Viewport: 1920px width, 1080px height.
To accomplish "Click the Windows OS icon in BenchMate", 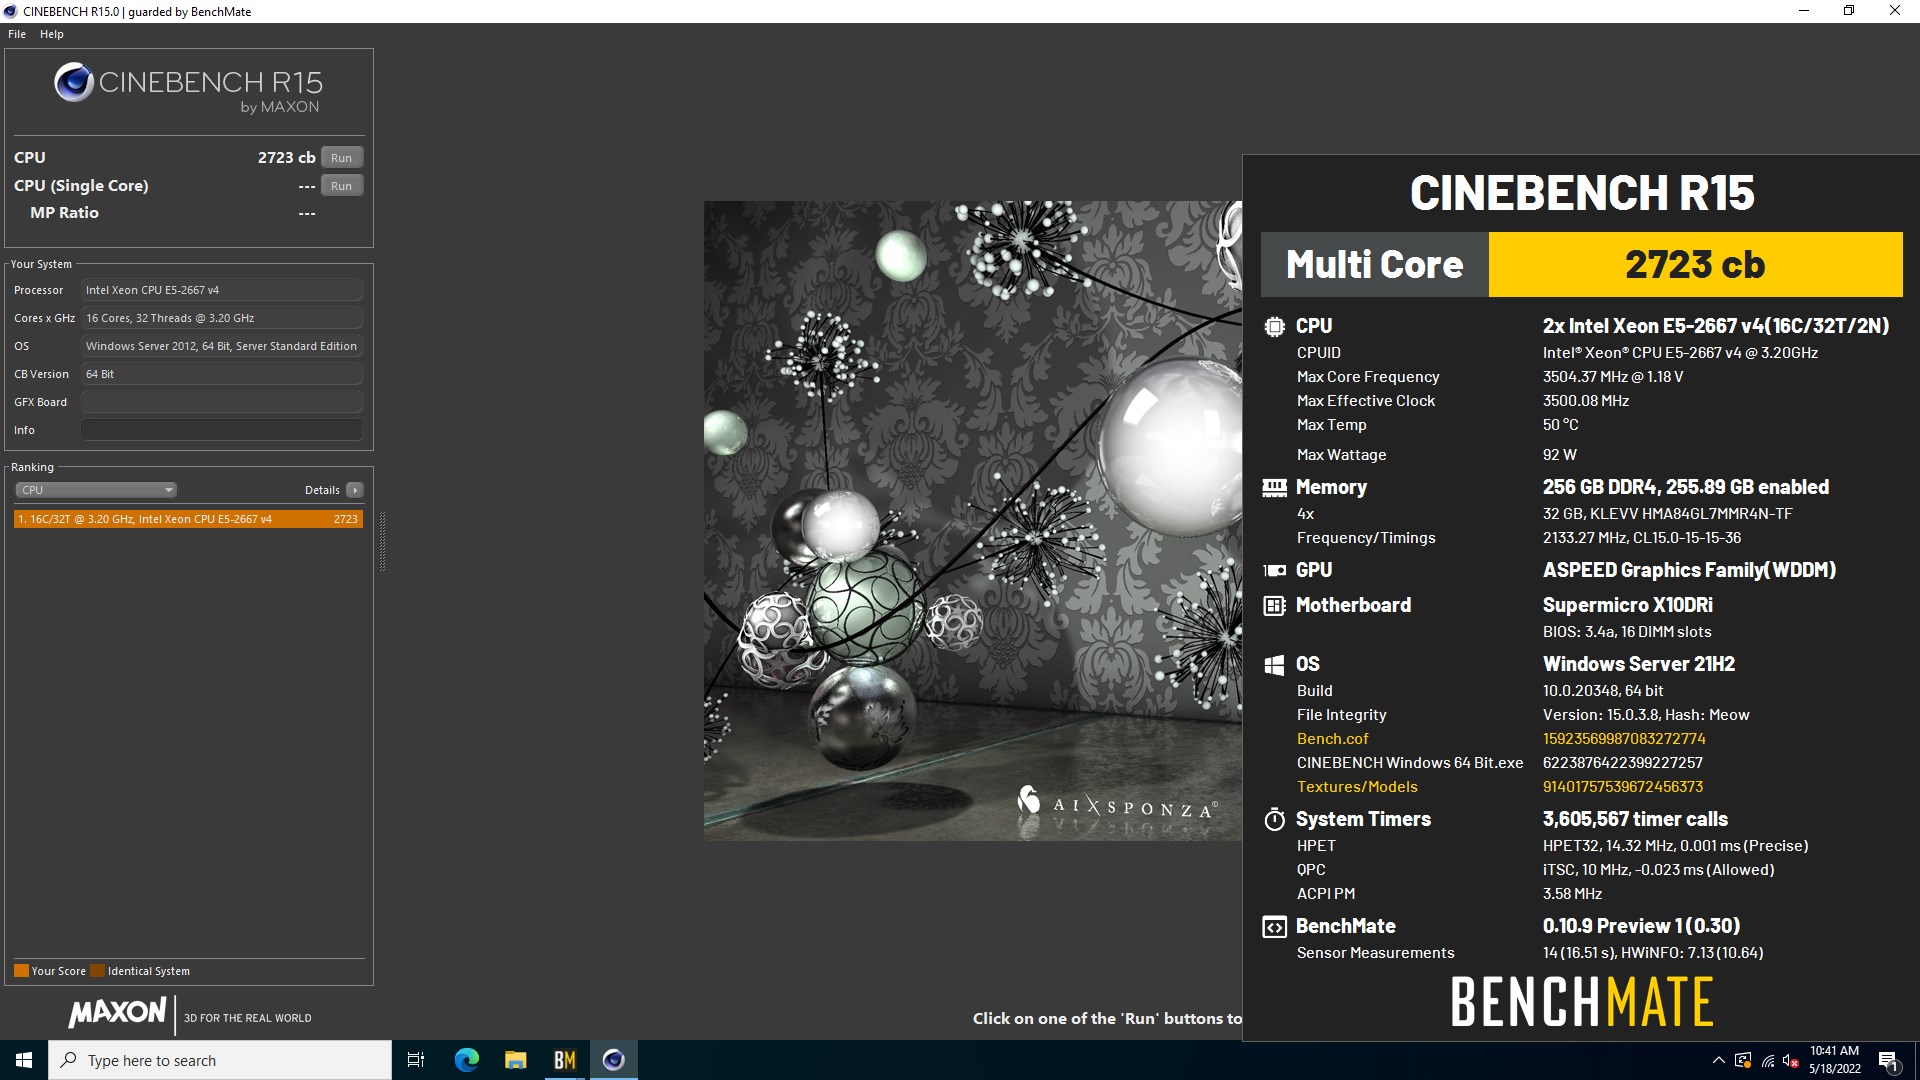I will click(1274, 665).
